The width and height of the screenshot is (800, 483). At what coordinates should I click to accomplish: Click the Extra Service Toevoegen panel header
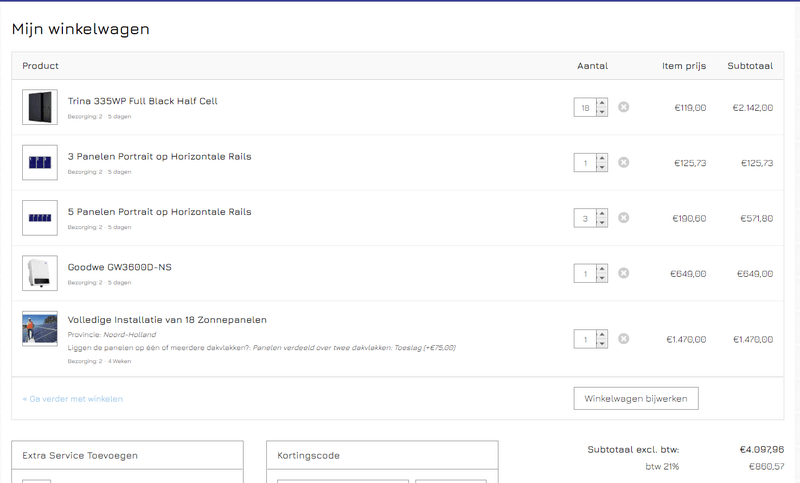[128, 455]
